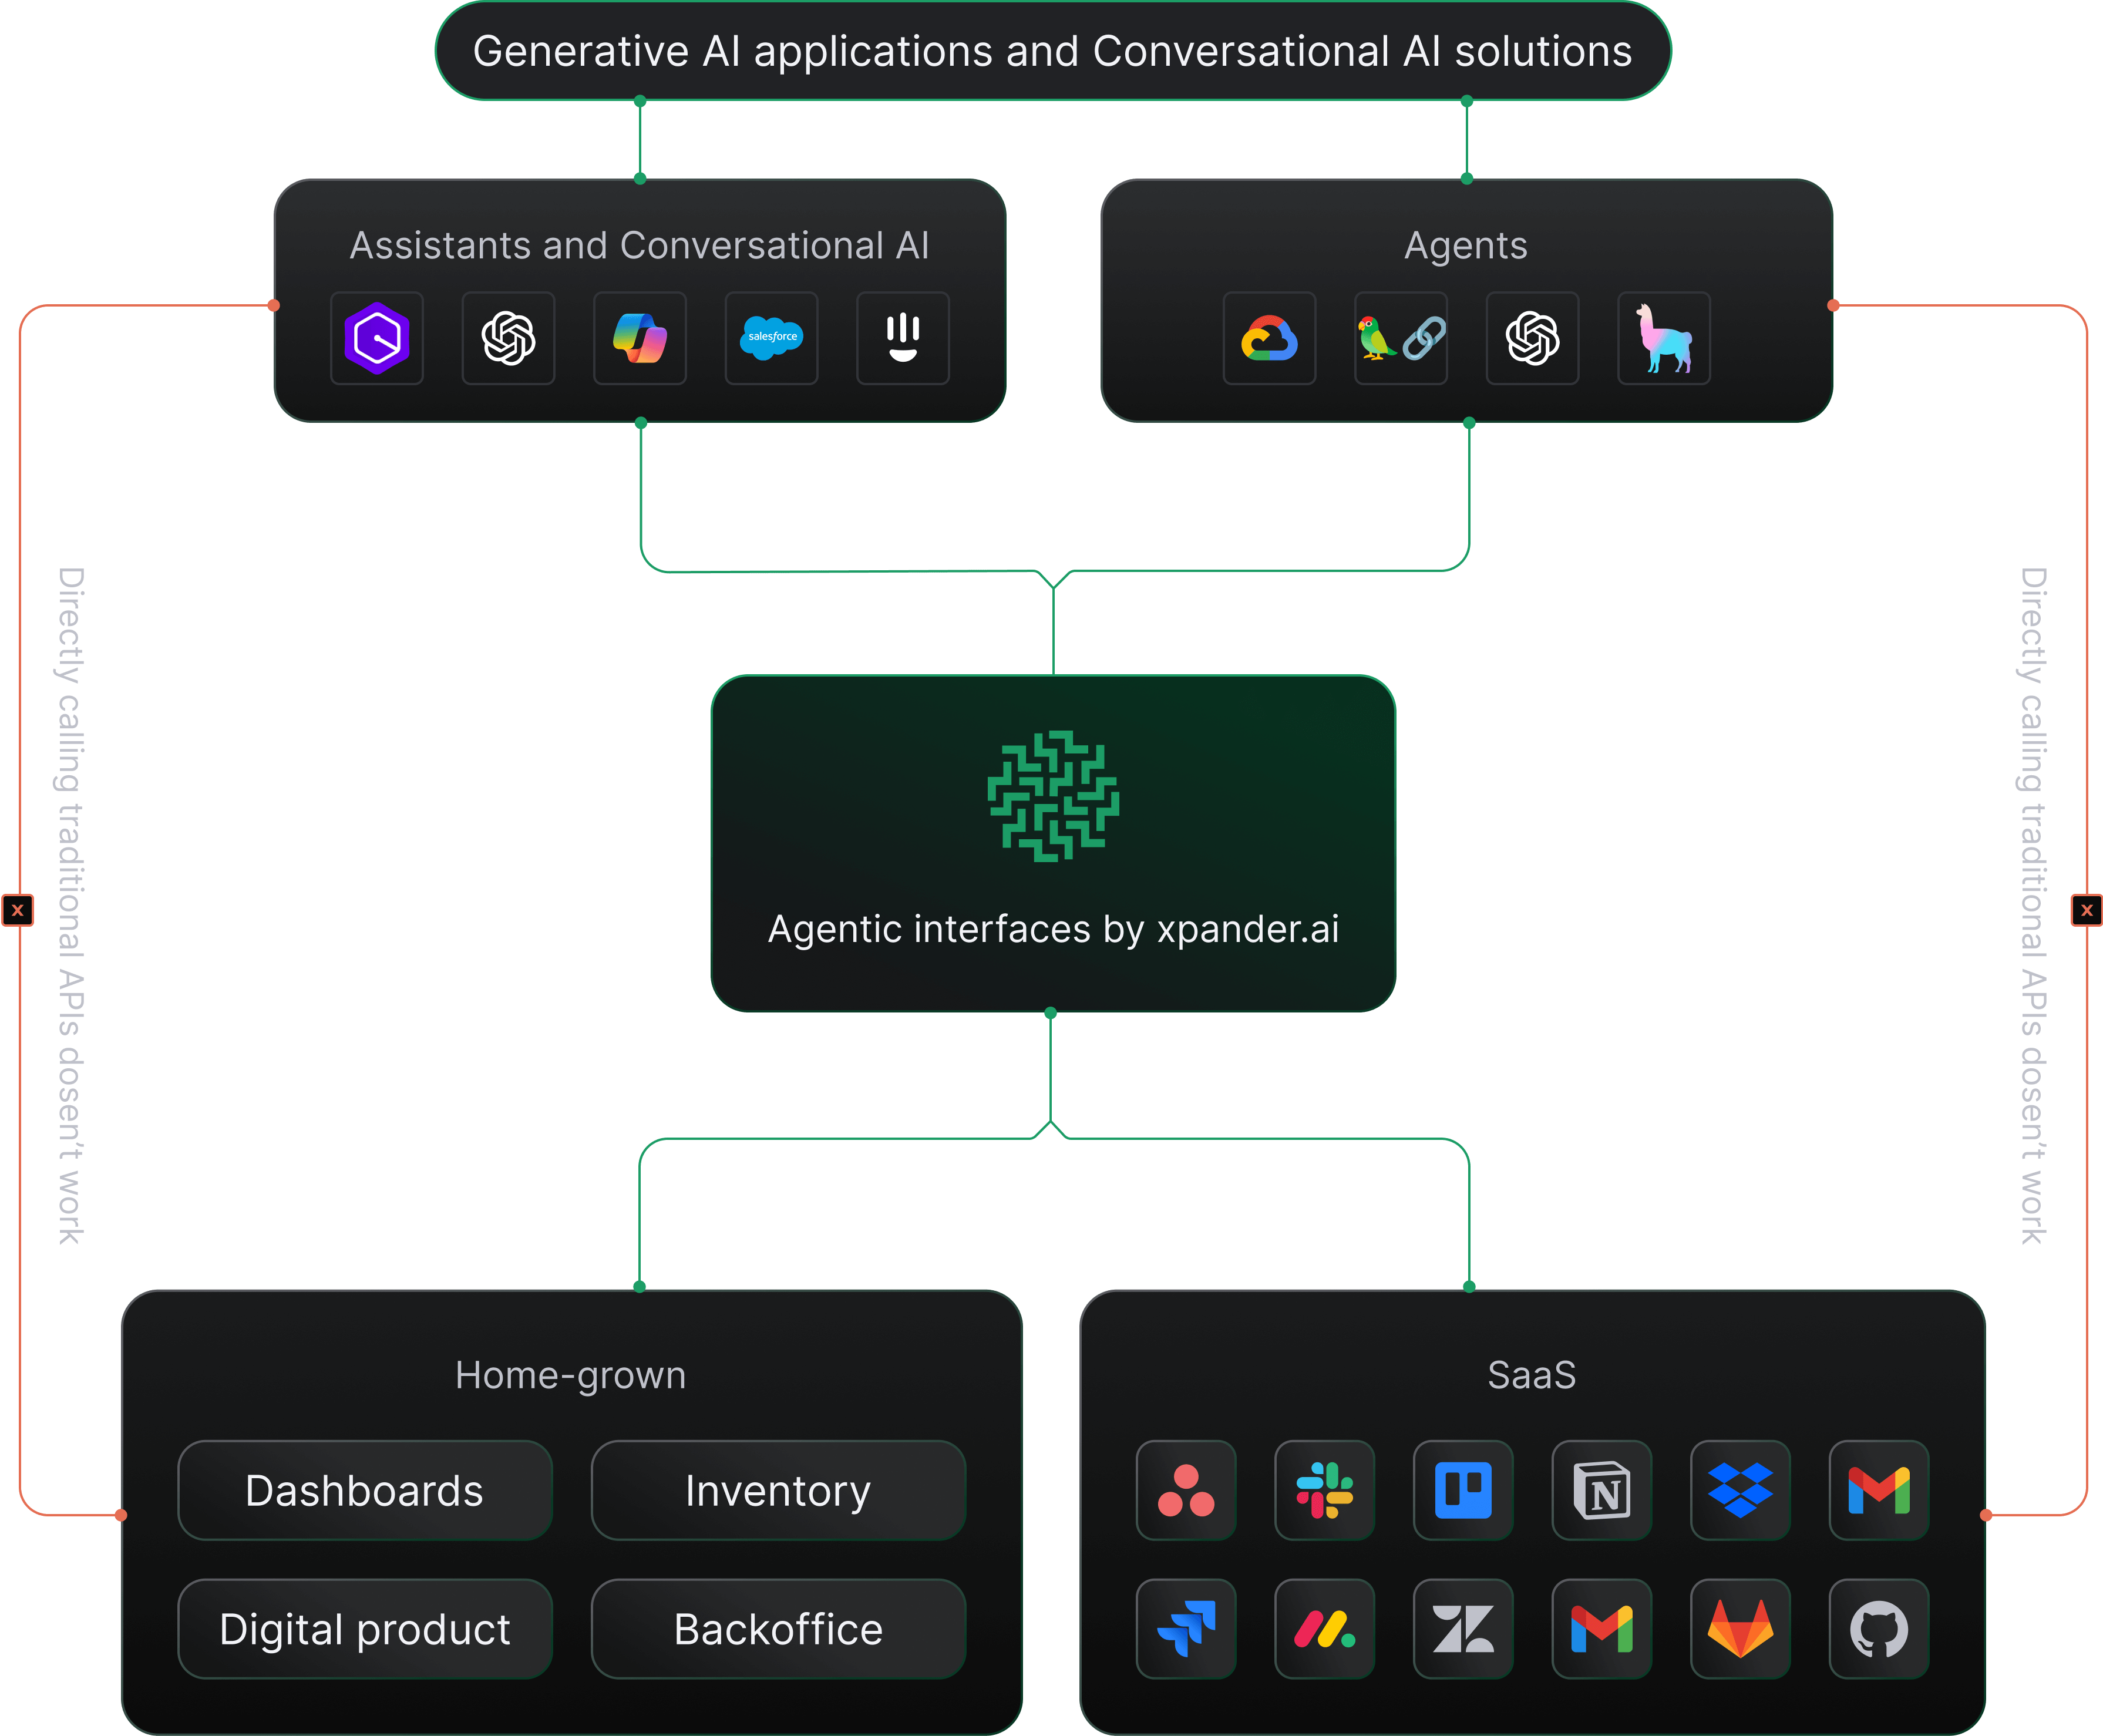Screen dimensions: 2103x1736
Task: Click the Trello icon
Action: click(1463, 1491)
